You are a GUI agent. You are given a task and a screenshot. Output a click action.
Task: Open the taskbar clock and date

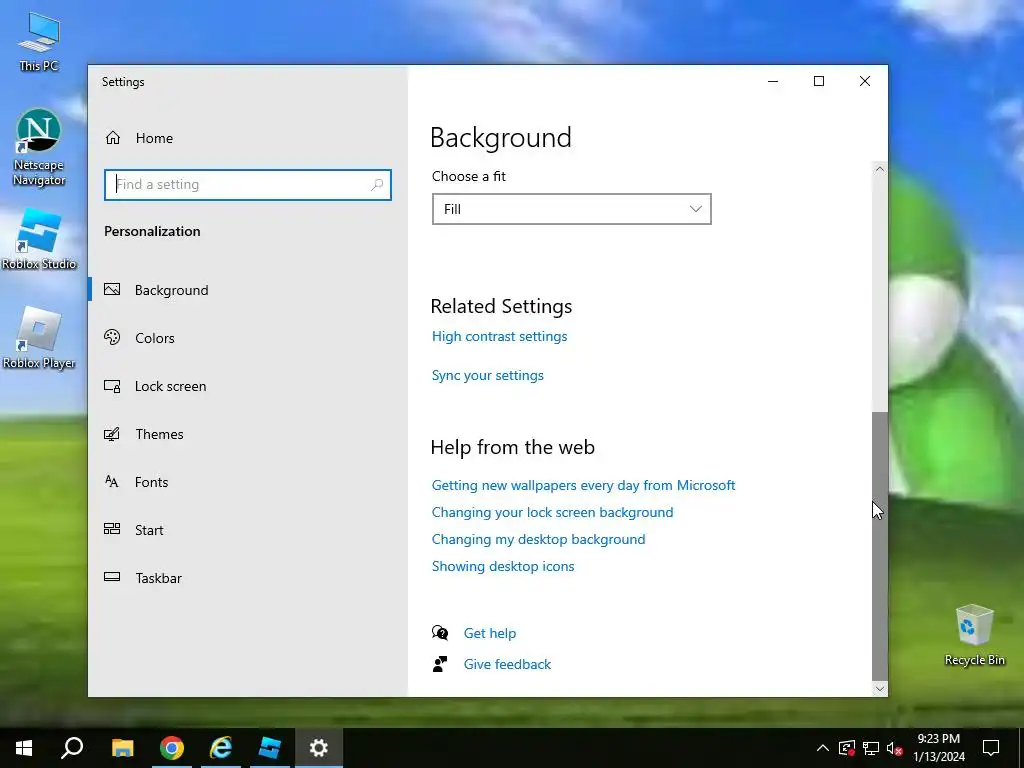click(x=938, y=748)
